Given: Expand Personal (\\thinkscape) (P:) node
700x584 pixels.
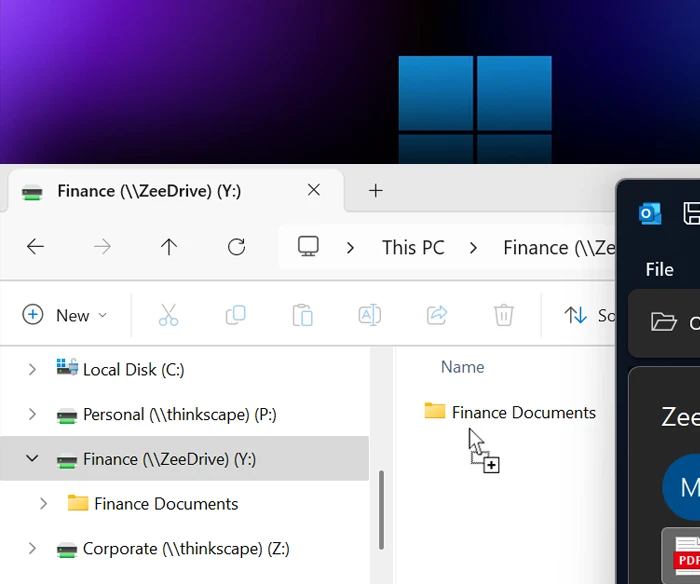Looking at the screenshot, I should [32, 414].
